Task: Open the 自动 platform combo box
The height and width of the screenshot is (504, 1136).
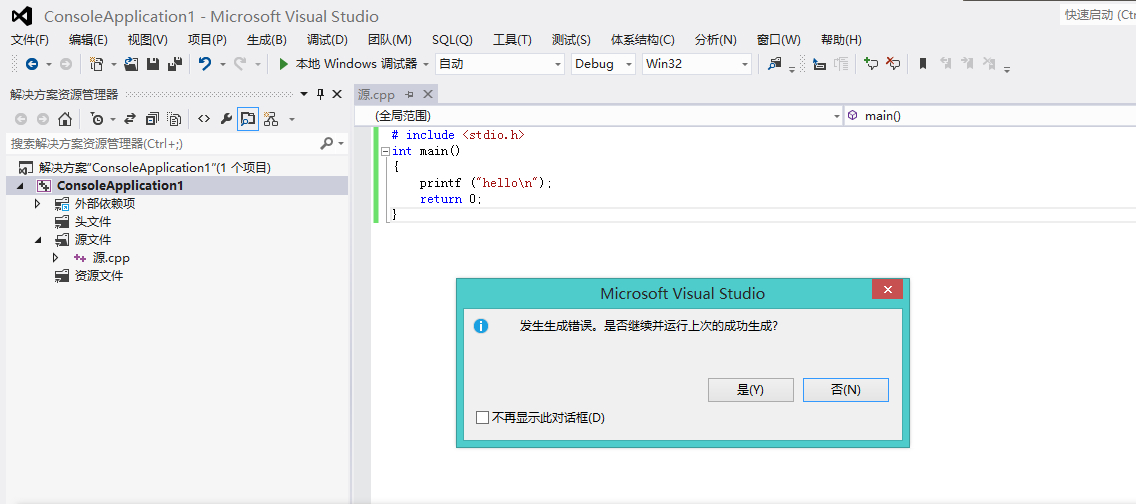Action: pos(499,64)
